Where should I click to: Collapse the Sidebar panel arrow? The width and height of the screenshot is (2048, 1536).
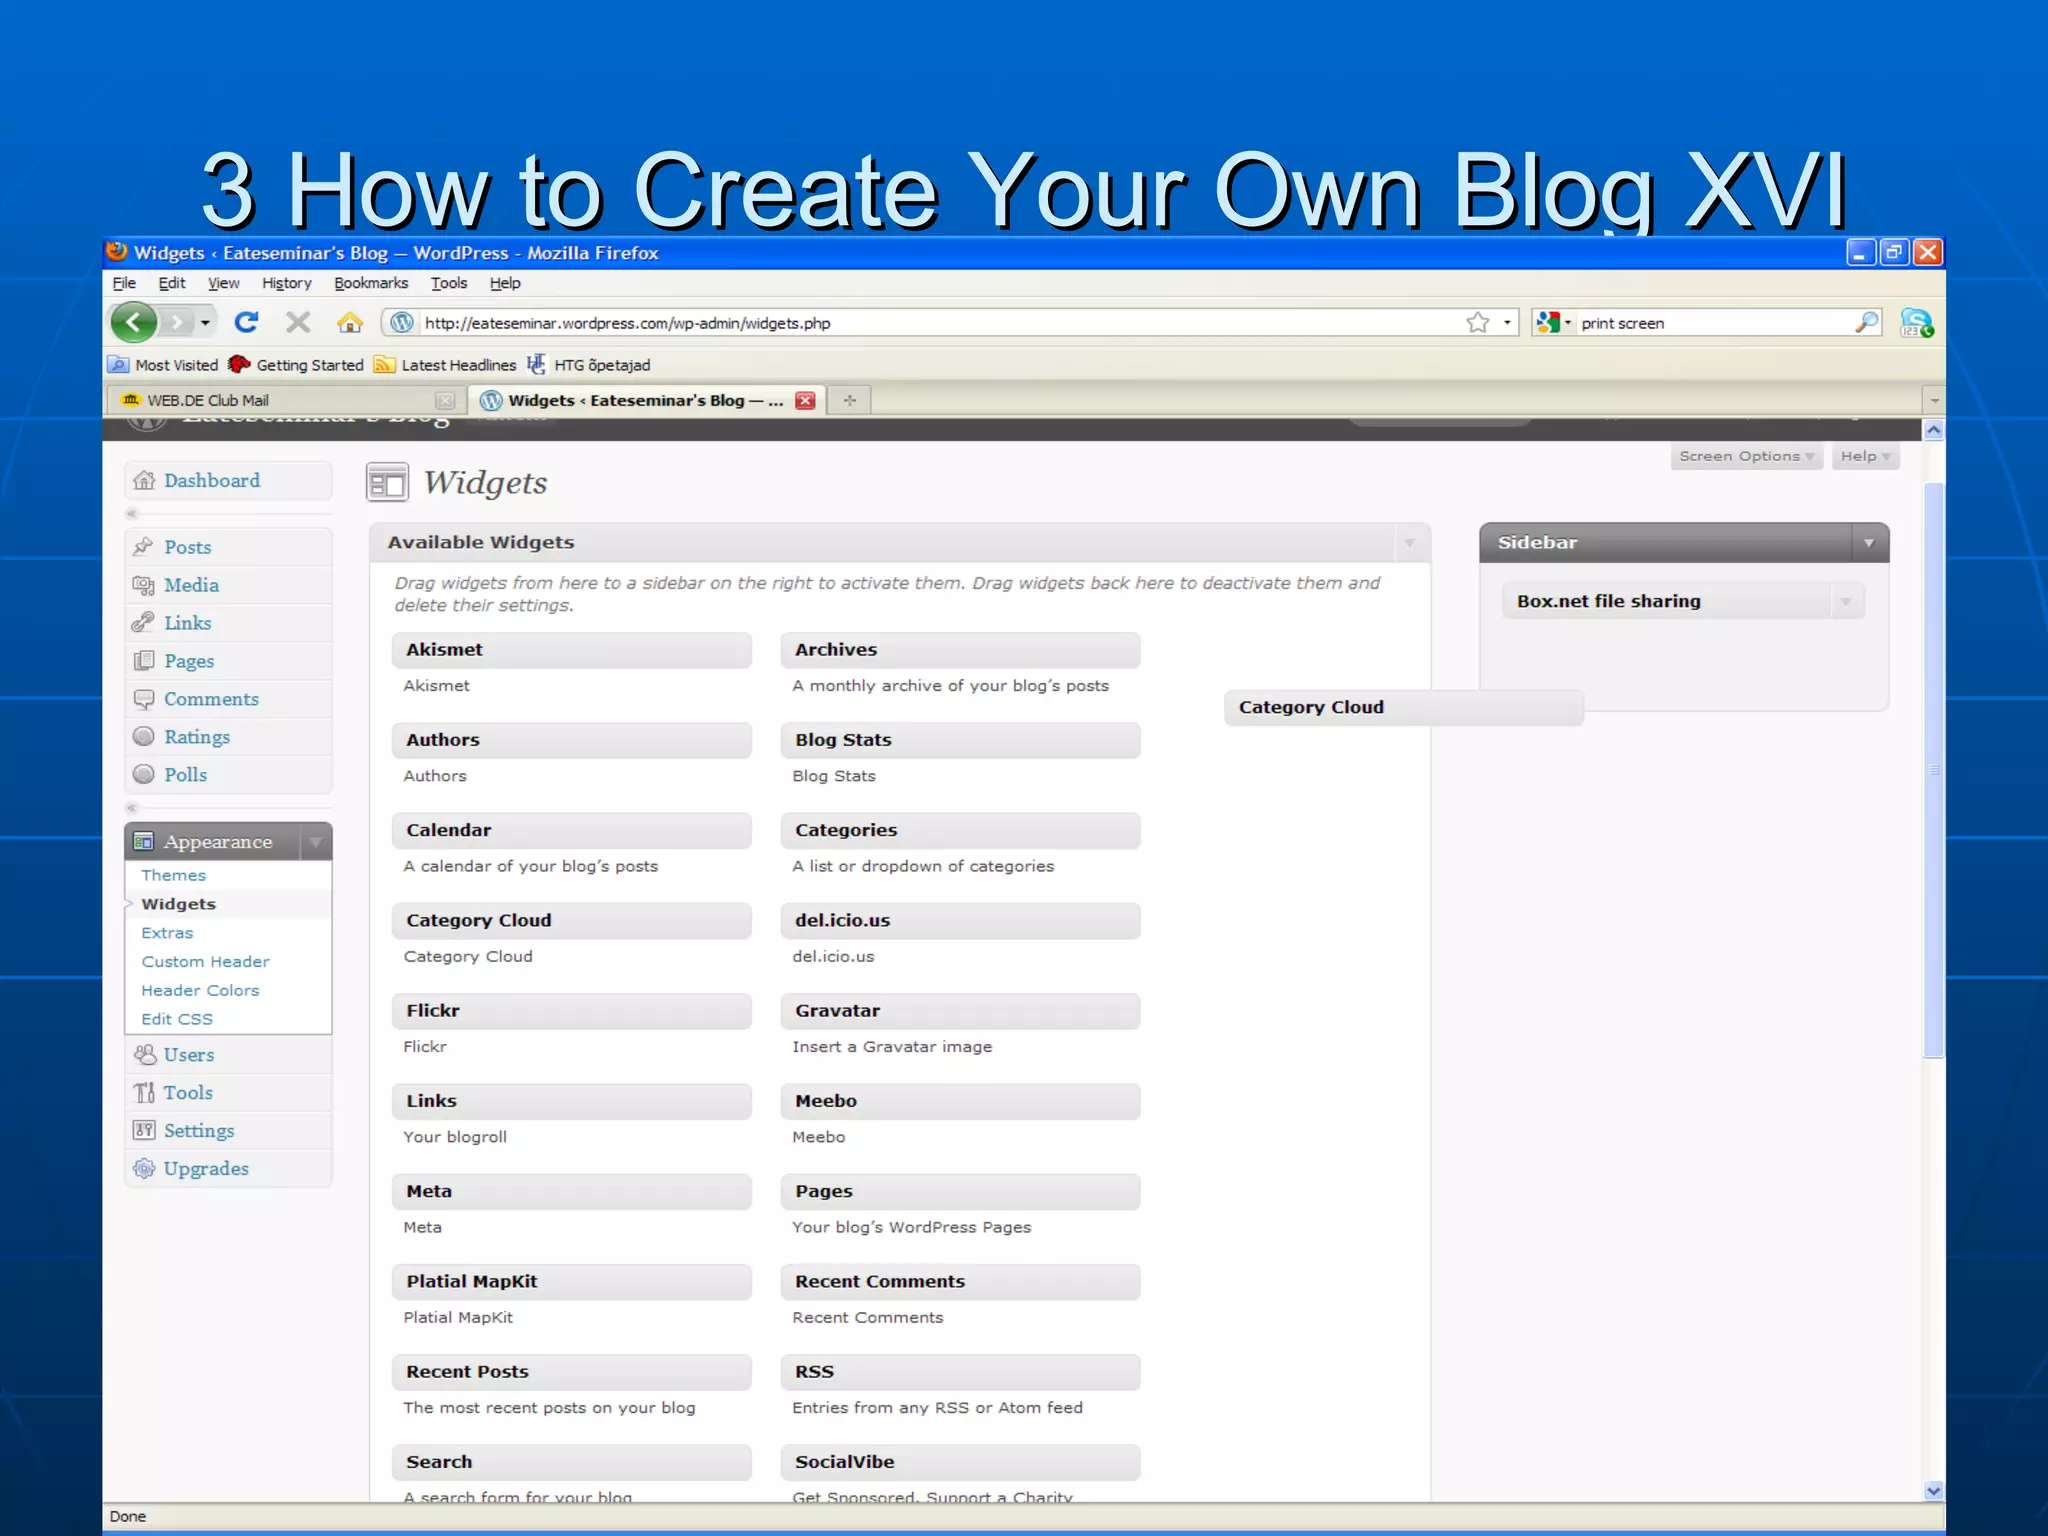click(1869, 543)
